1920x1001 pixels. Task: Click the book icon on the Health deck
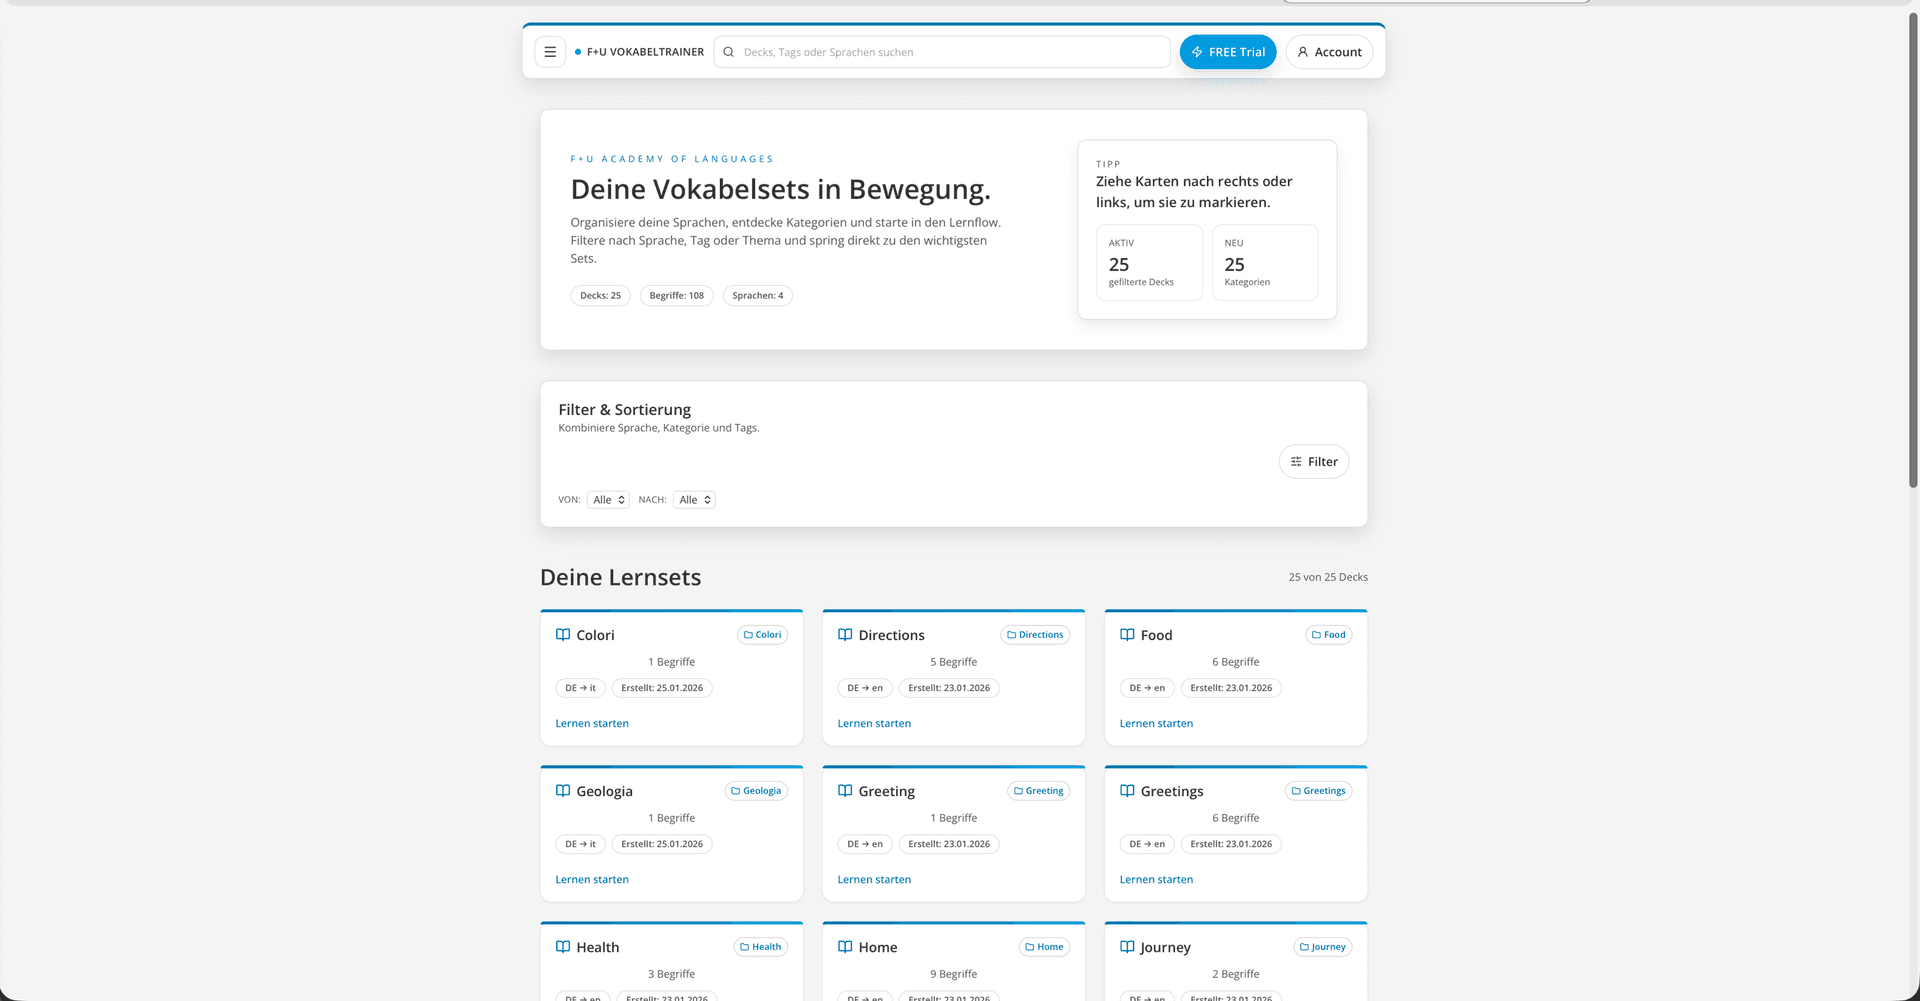click(562, 946)
